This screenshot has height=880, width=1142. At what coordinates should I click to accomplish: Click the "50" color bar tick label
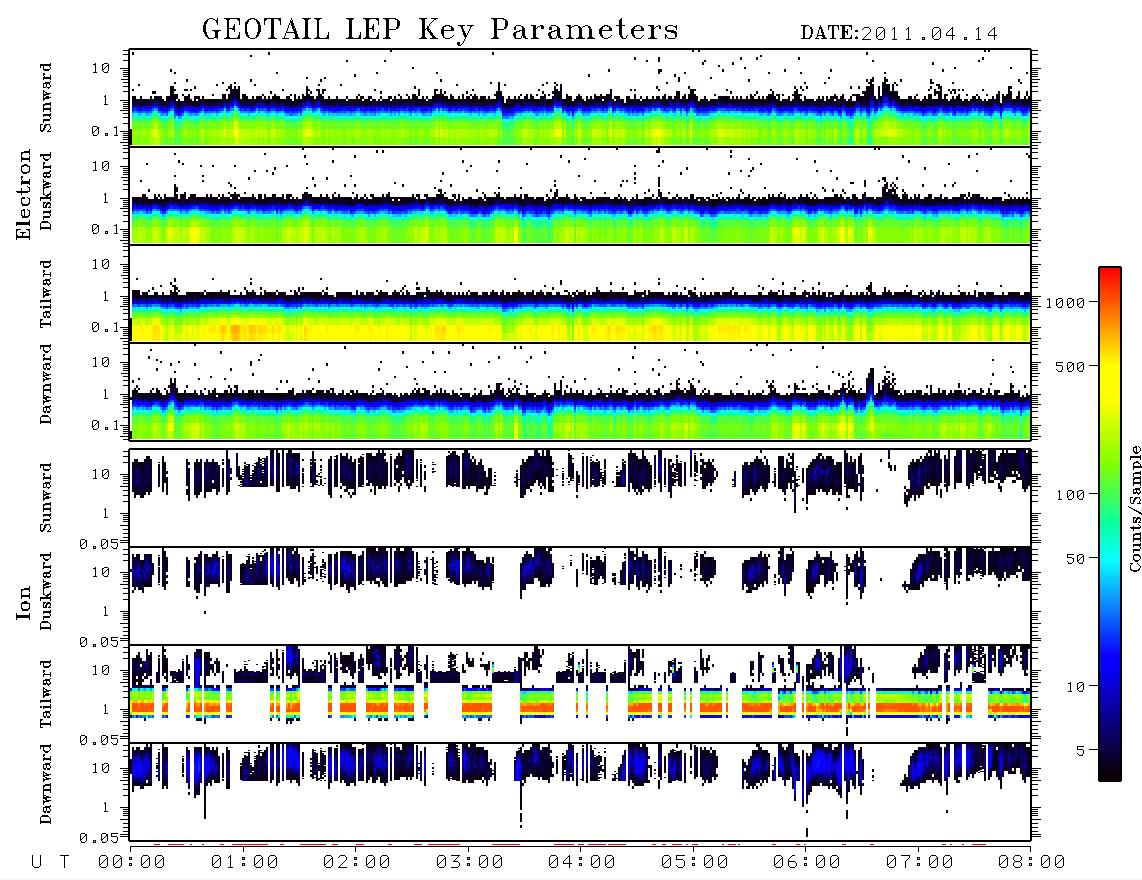(1075, 559)
